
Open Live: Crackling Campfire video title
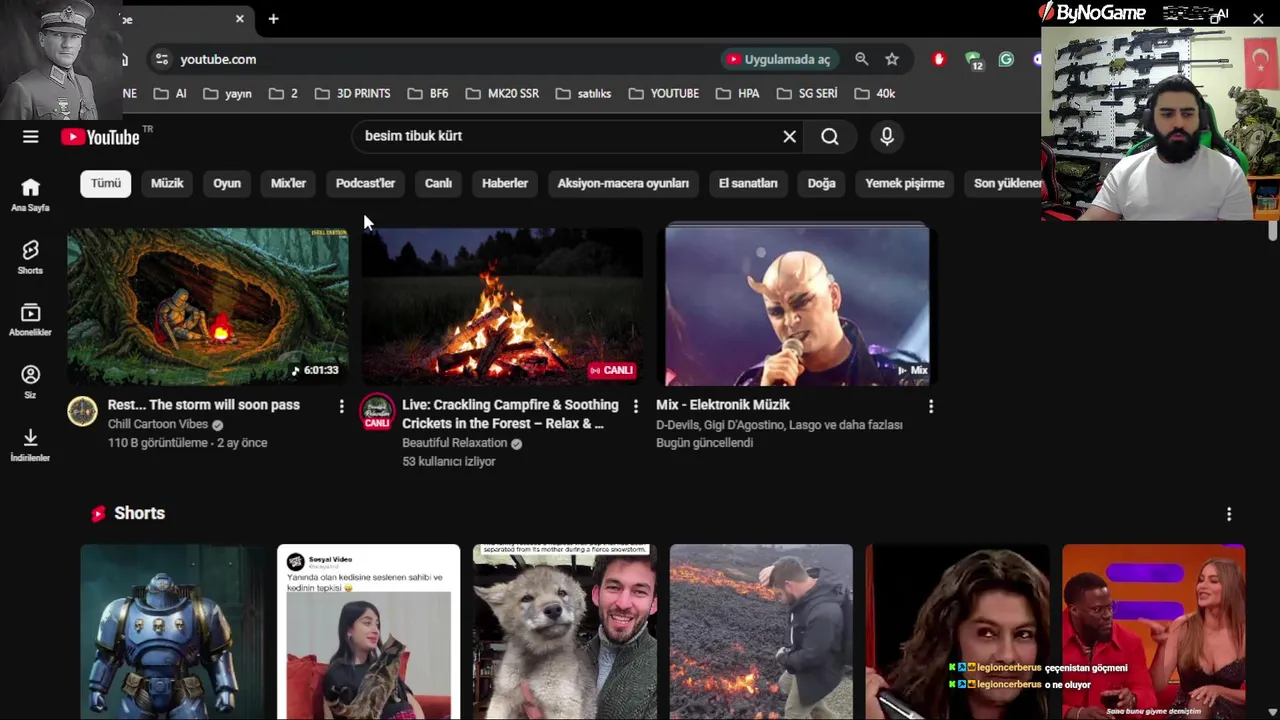pyautogui.click(x=510, y=414)
